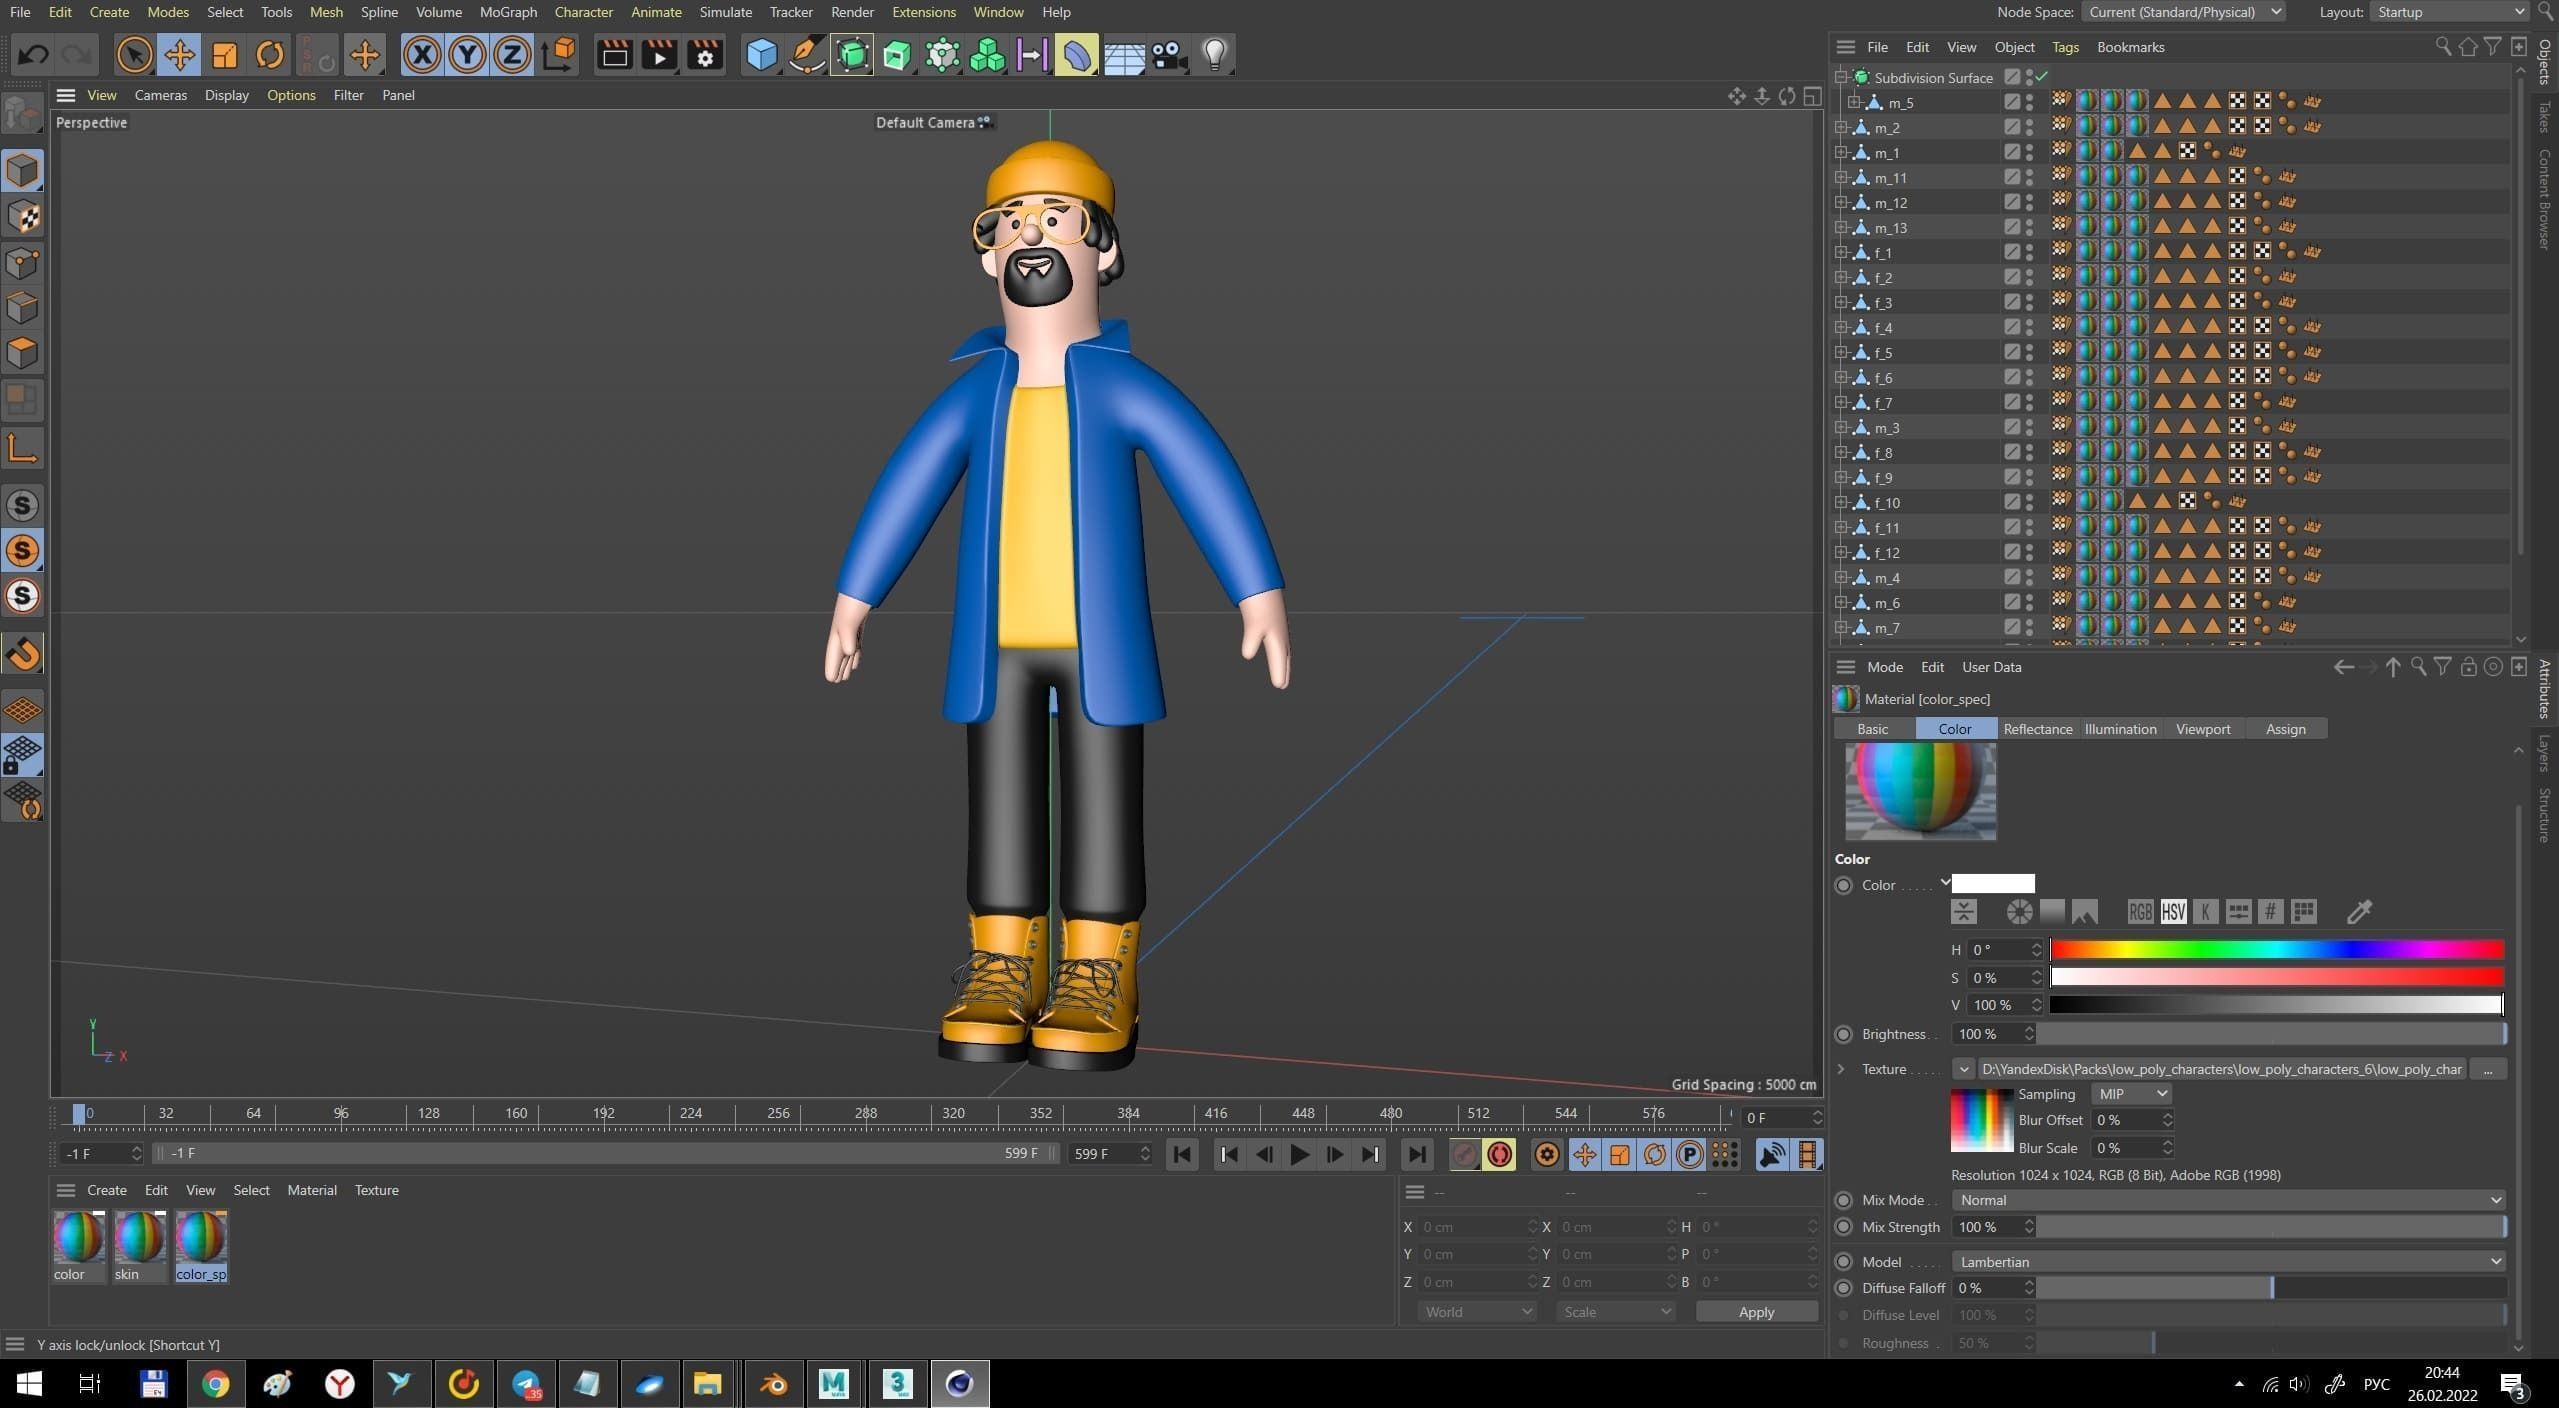Open the MoGraph menu

point(508,12)
